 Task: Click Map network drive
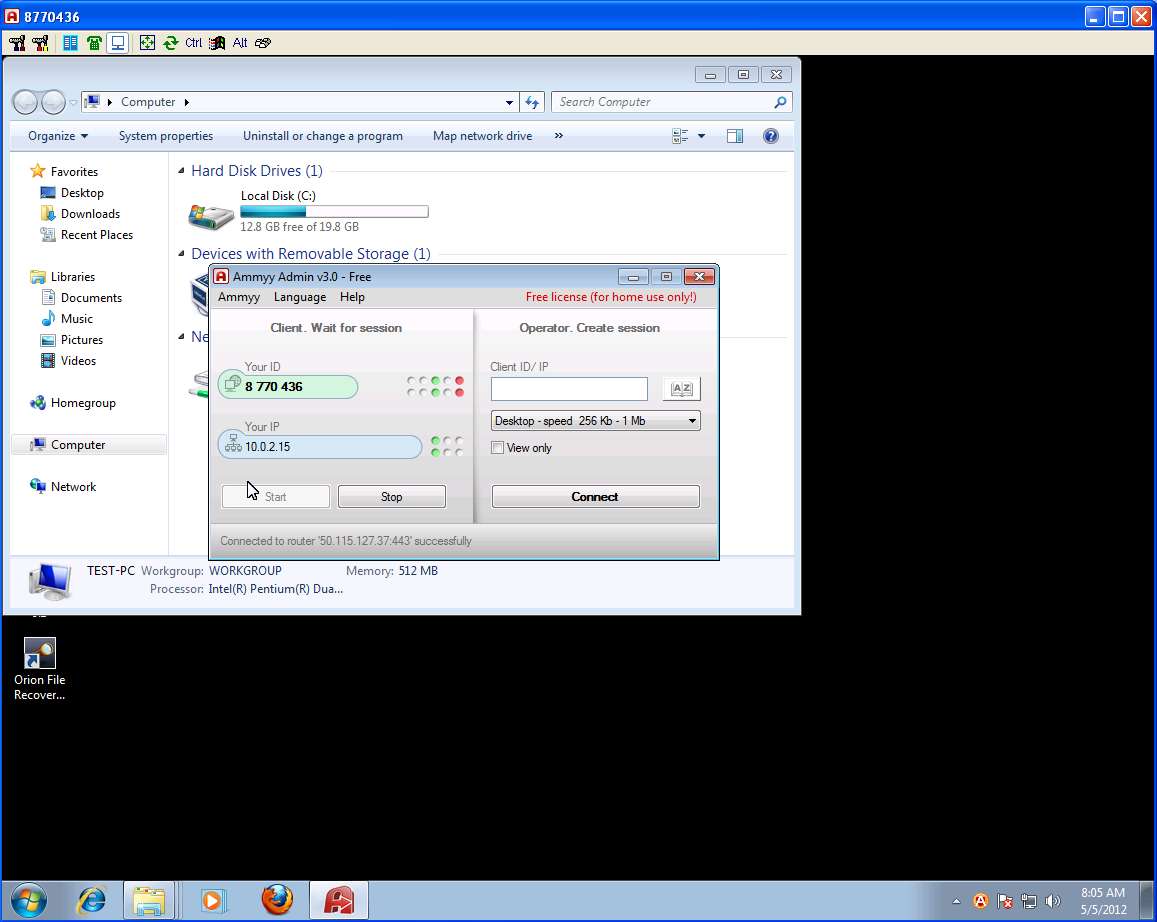482,136
